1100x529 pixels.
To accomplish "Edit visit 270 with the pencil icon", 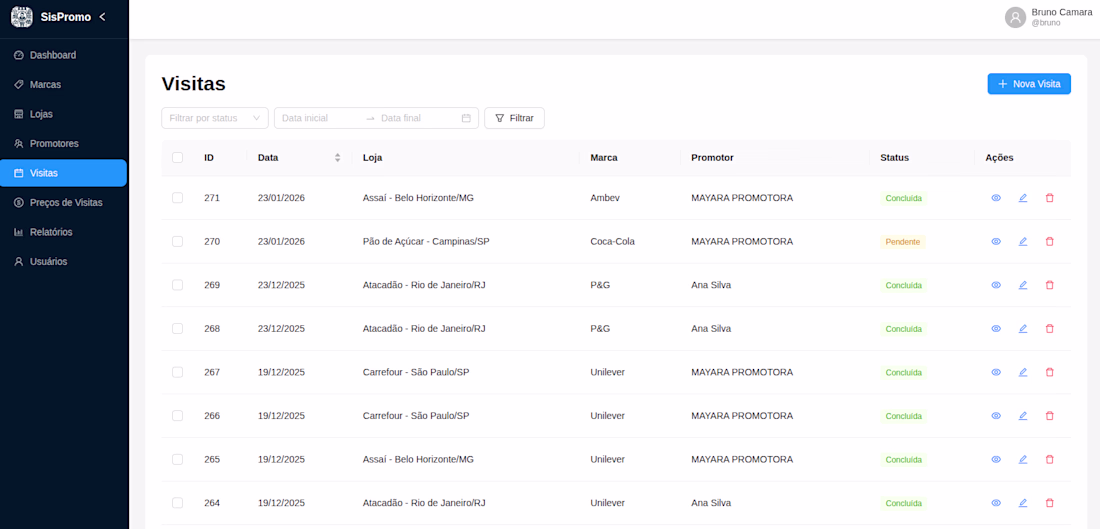I will point(1023,241).
